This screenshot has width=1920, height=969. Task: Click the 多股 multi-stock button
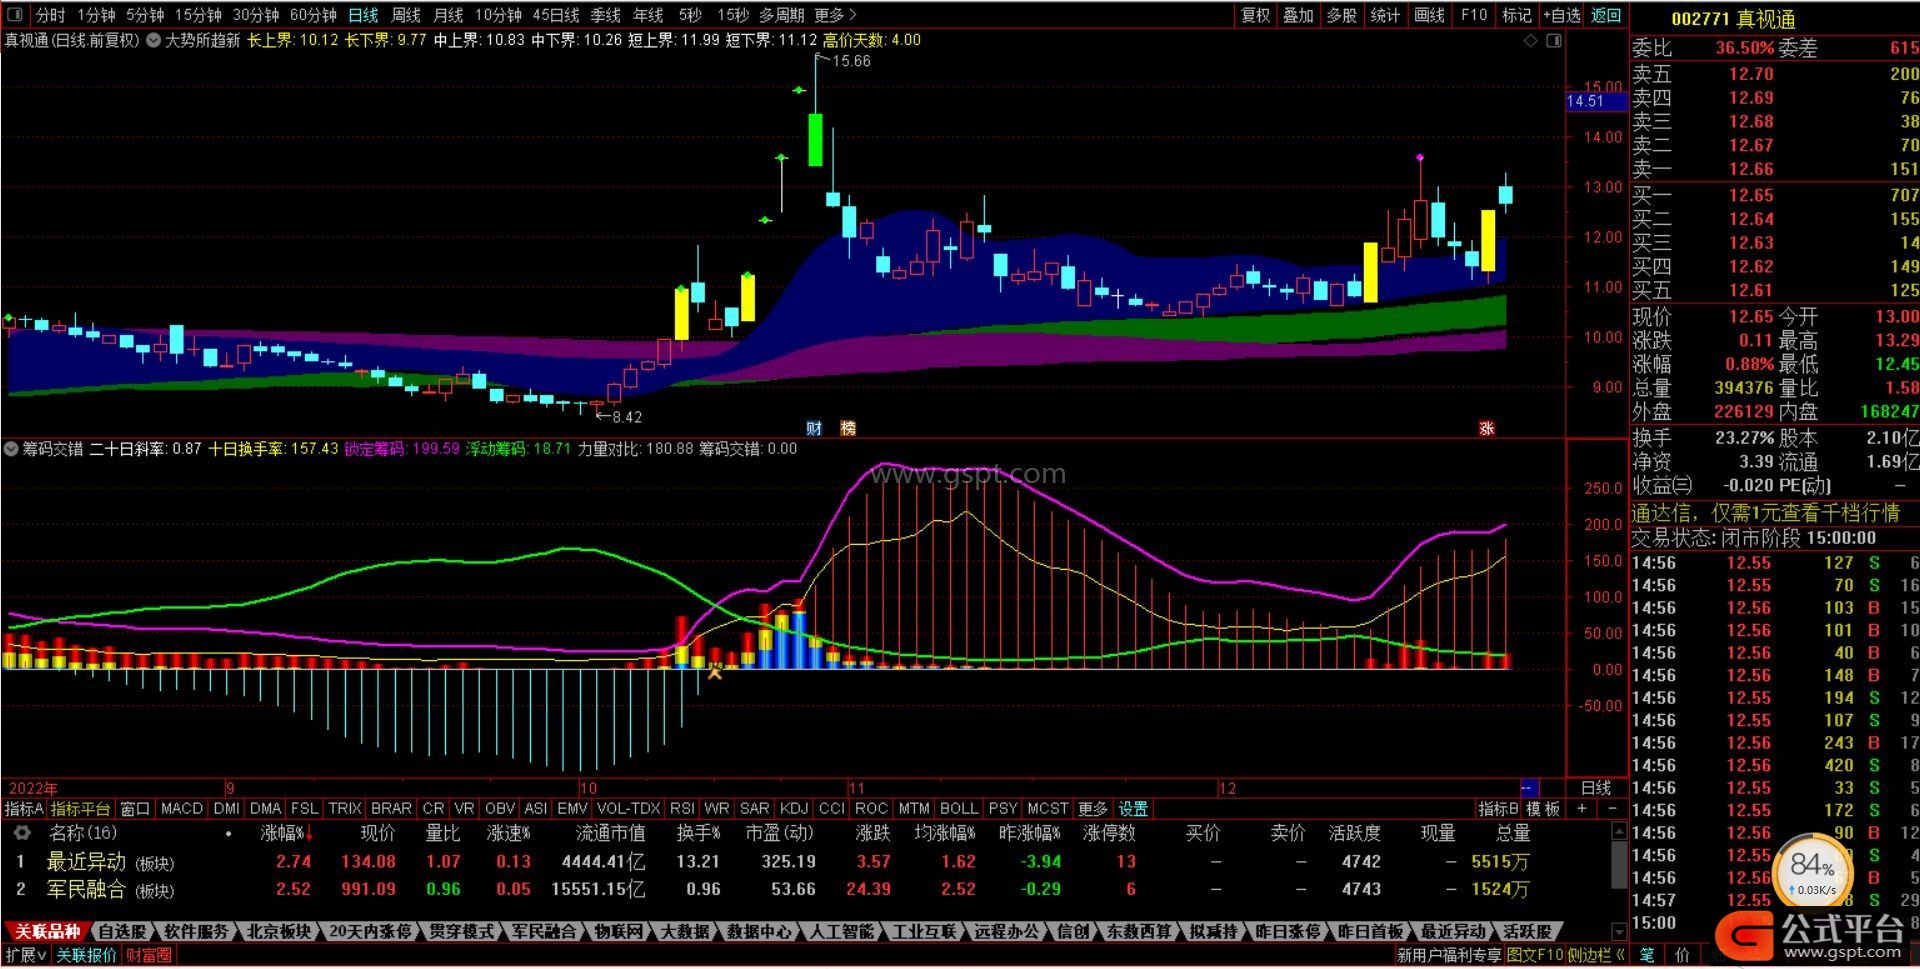(1342, 15)
